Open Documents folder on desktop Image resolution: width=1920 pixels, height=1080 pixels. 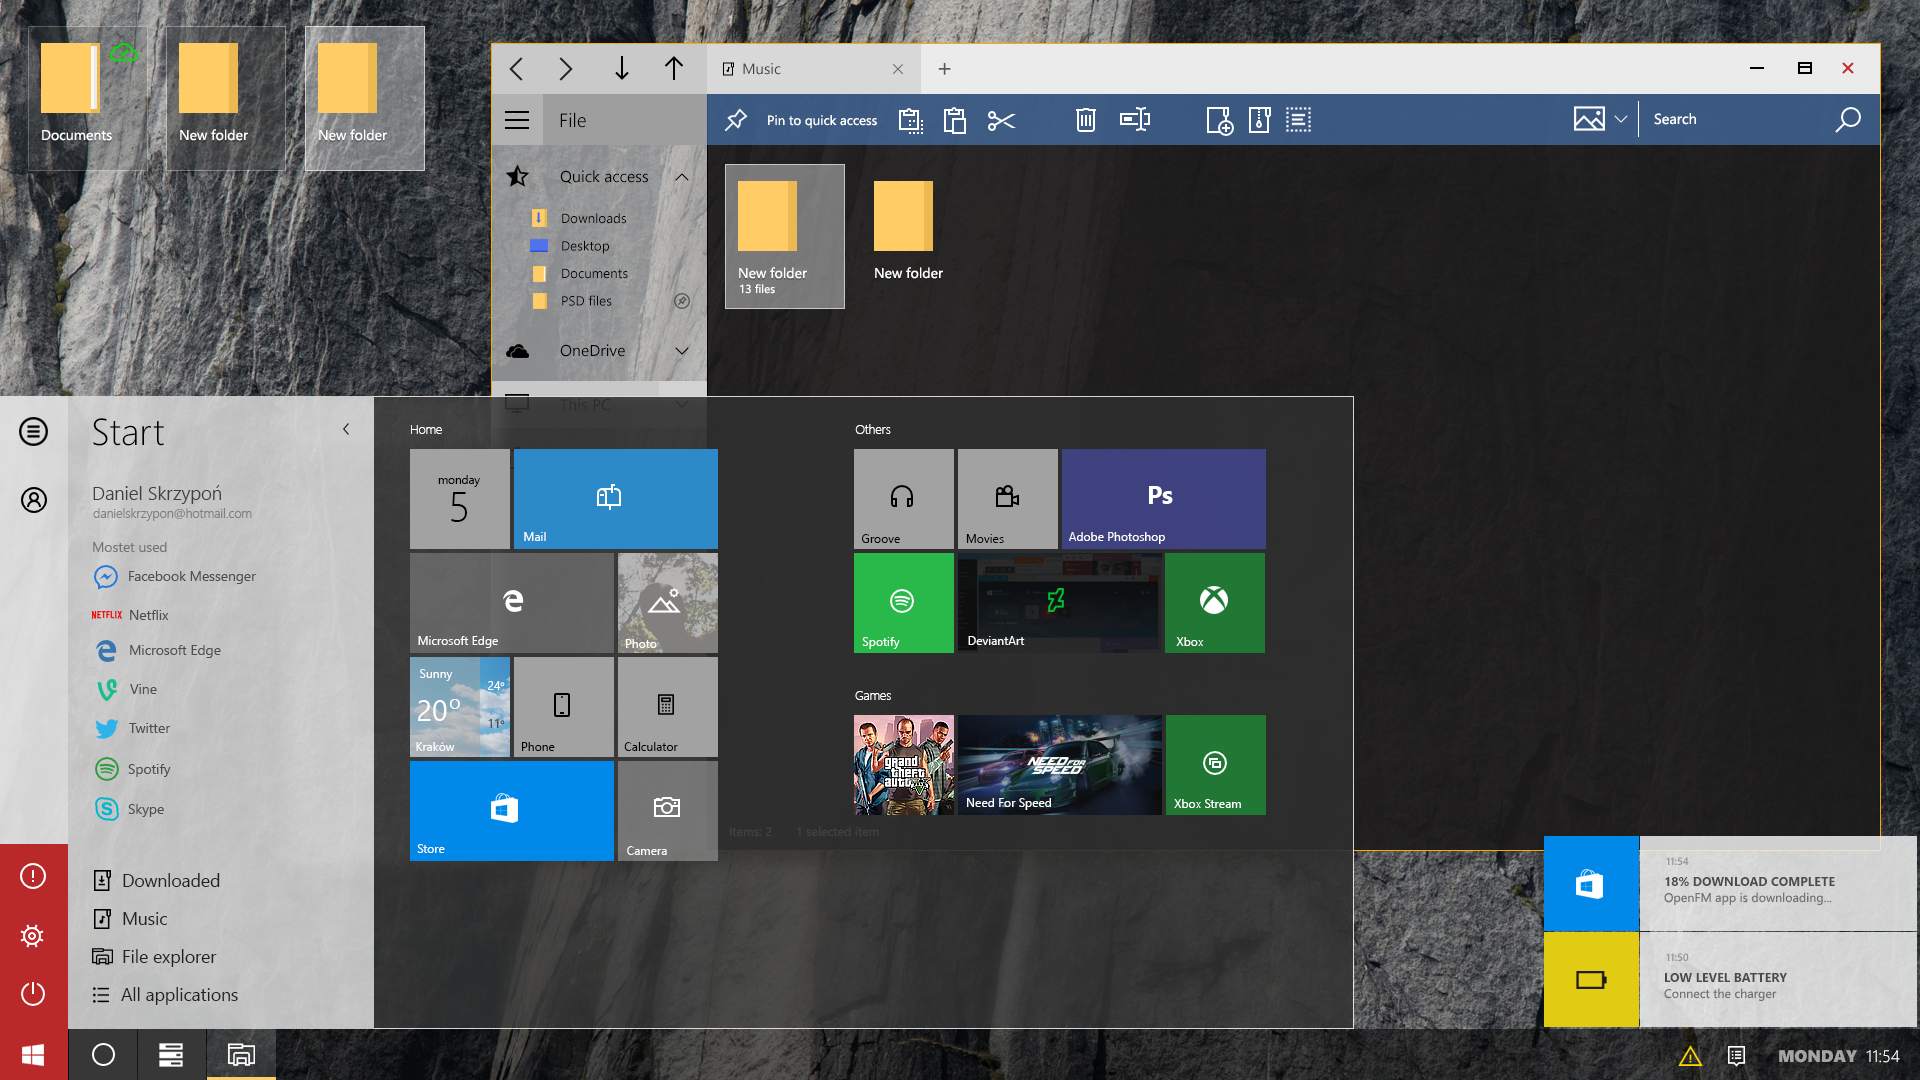88,98
